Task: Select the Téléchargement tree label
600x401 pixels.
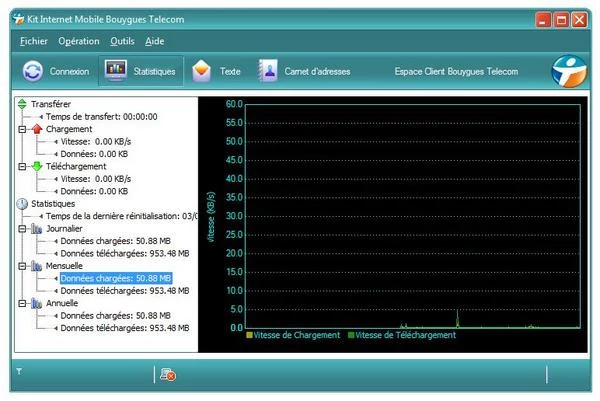Action: tap(76, 166)
